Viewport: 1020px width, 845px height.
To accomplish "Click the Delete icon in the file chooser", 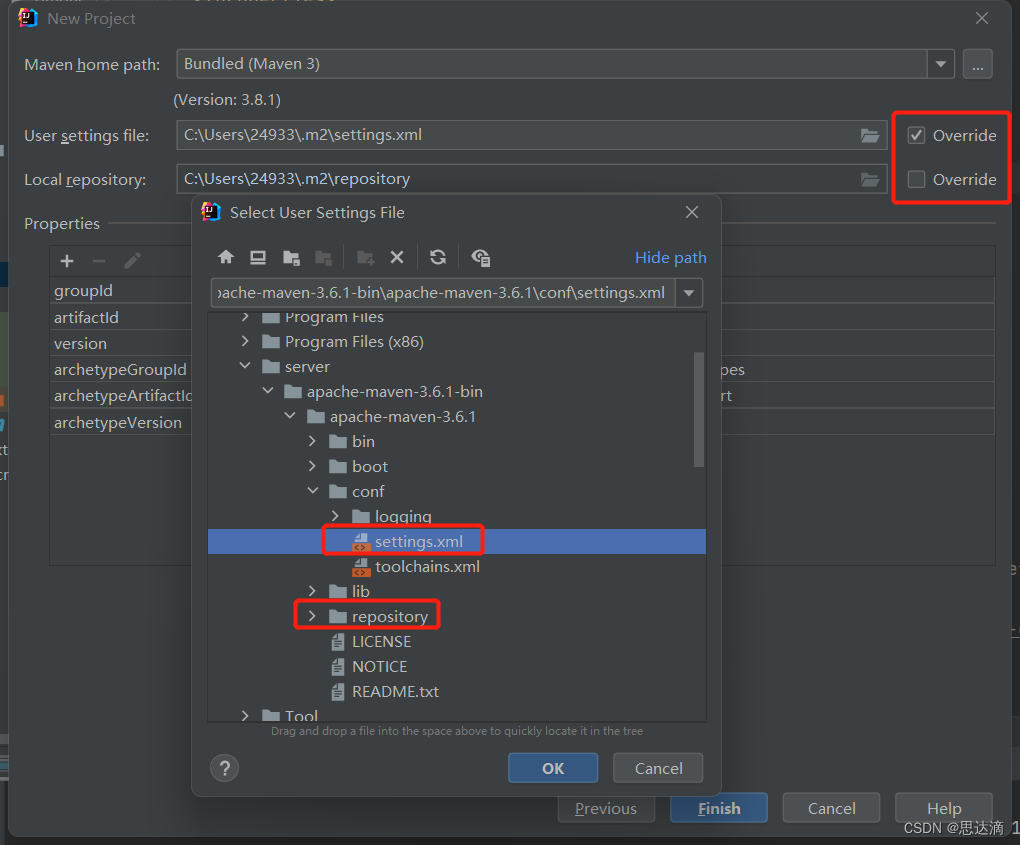I will 397,257.
